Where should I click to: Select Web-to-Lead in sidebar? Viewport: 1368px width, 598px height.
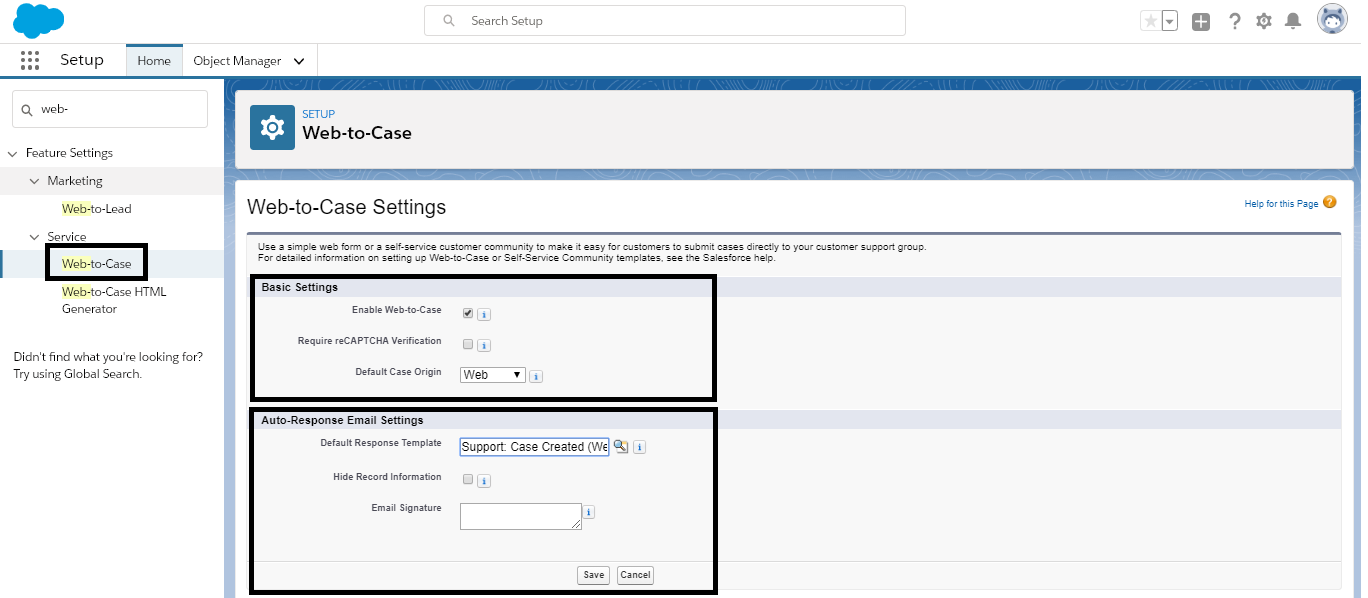(97, 209)
